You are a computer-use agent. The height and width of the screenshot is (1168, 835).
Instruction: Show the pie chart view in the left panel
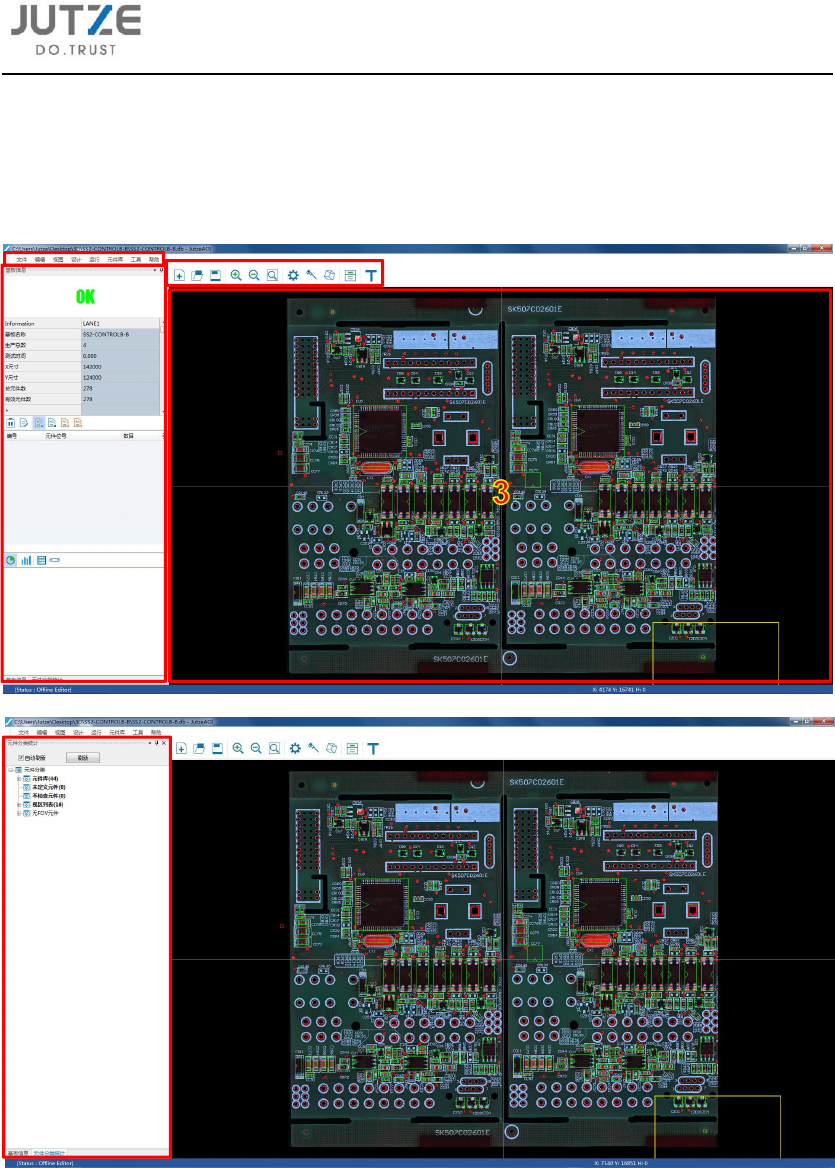coord(11,560)
